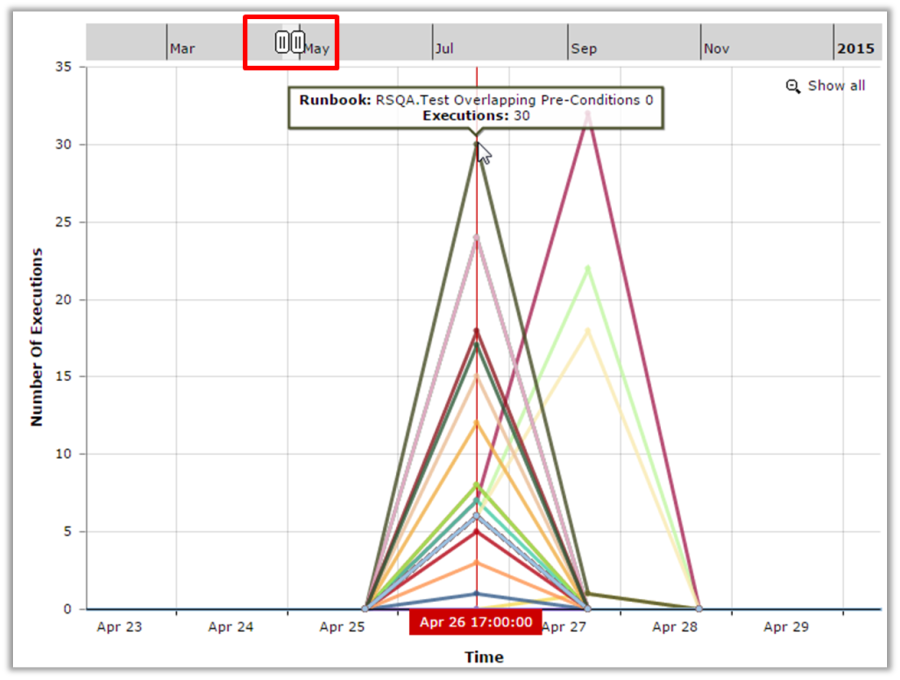
Task: Click the 2015 label in the timeline bar
Action: [855, 48]
